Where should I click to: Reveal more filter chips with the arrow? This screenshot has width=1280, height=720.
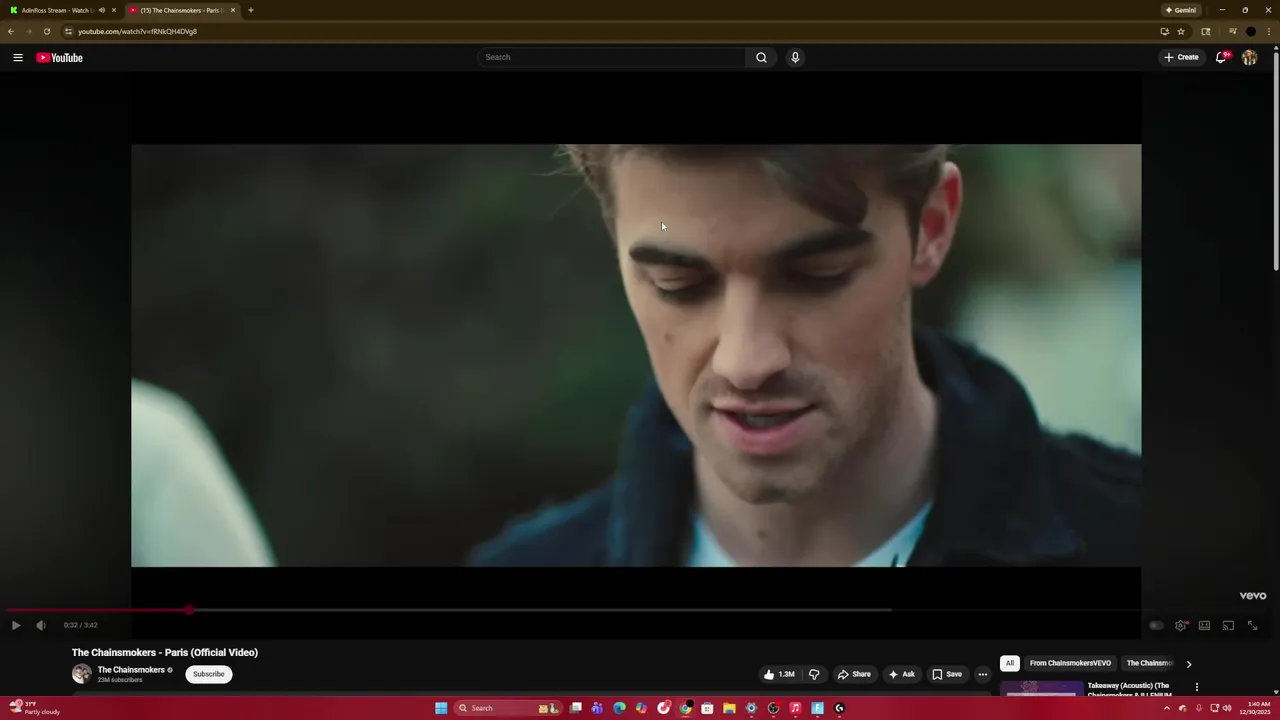tap(1188, 664)
